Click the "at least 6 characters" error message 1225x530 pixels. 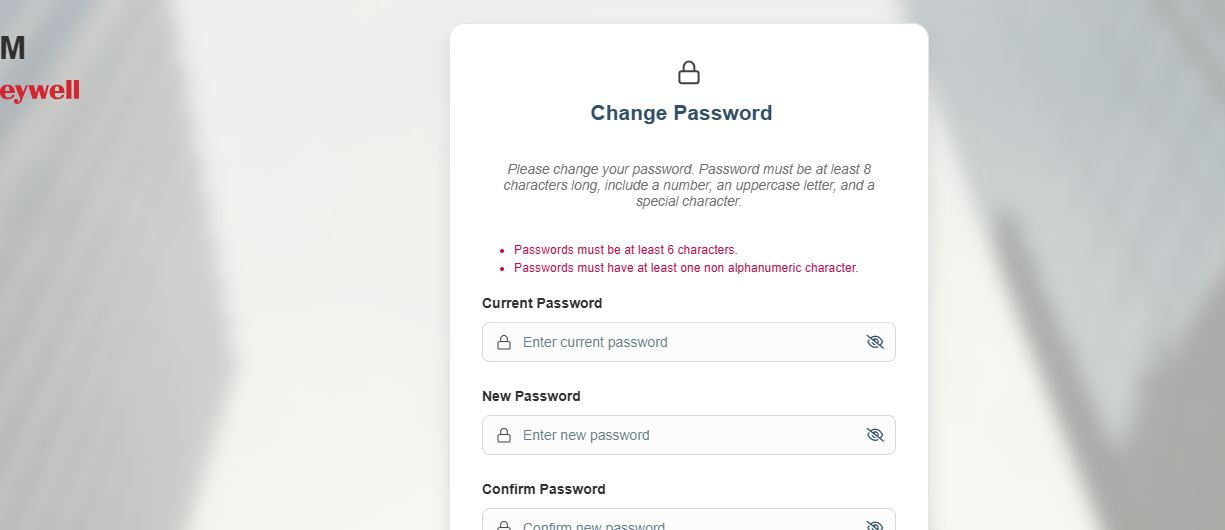point(625,250)
